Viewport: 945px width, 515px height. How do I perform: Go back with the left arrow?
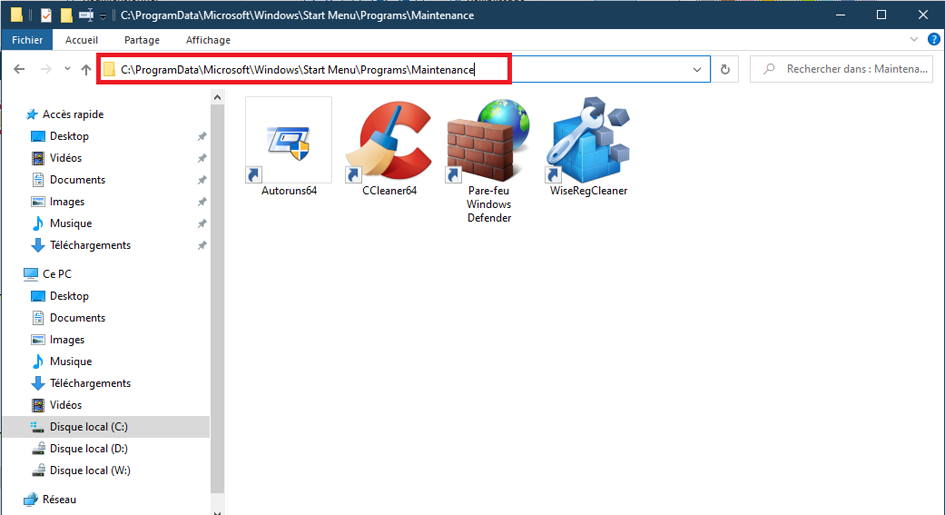click(19, 69)
